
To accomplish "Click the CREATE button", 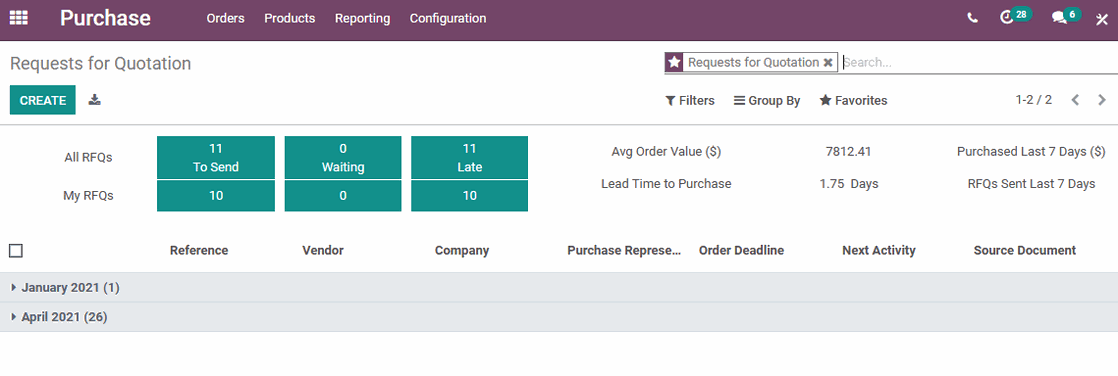I will point(43,101).
